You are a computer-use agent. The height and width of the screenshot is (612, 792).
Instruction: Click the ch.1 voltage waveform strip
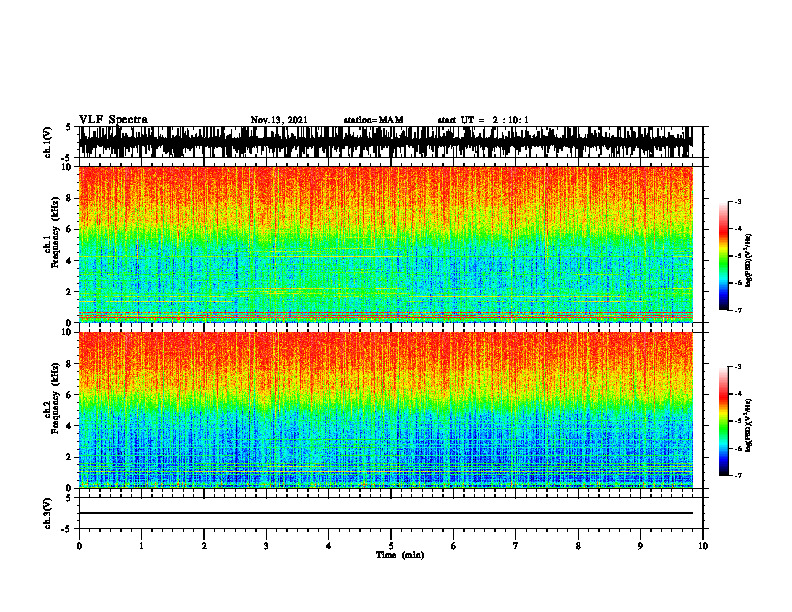click(385, 142)
